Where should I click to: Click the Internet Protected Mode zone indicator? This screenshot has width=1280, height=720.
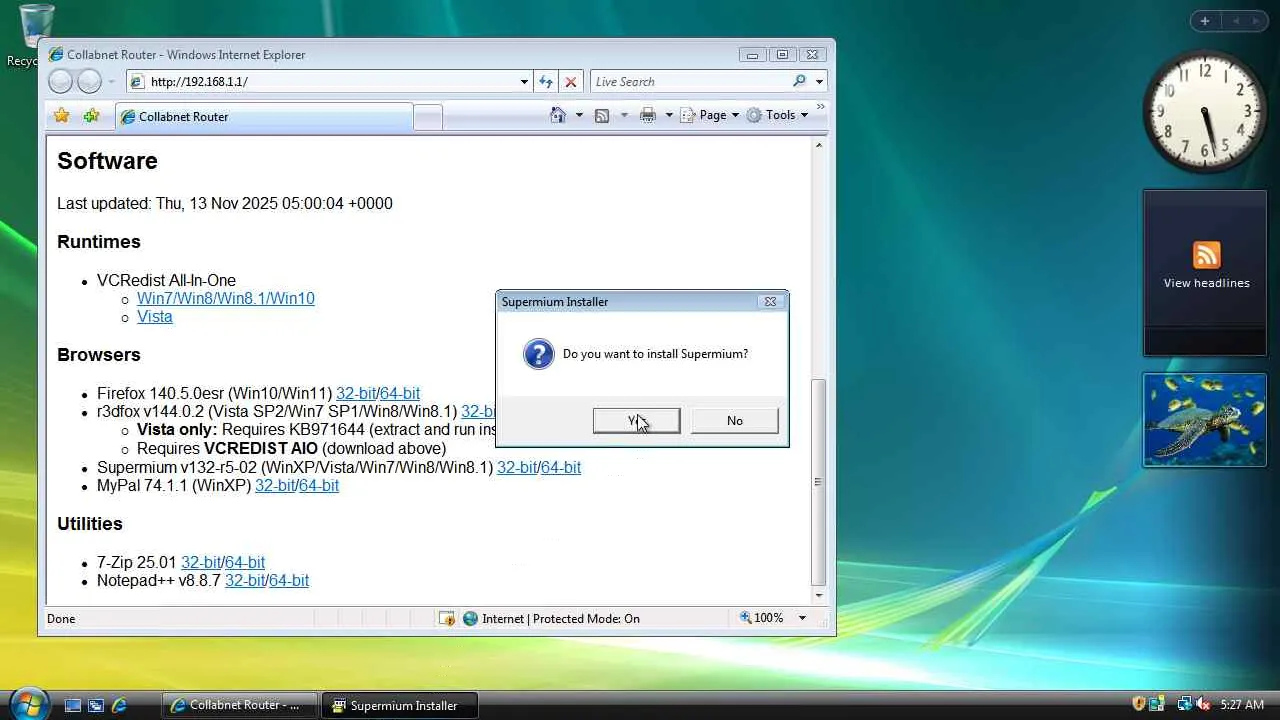[x=551, y=619]
